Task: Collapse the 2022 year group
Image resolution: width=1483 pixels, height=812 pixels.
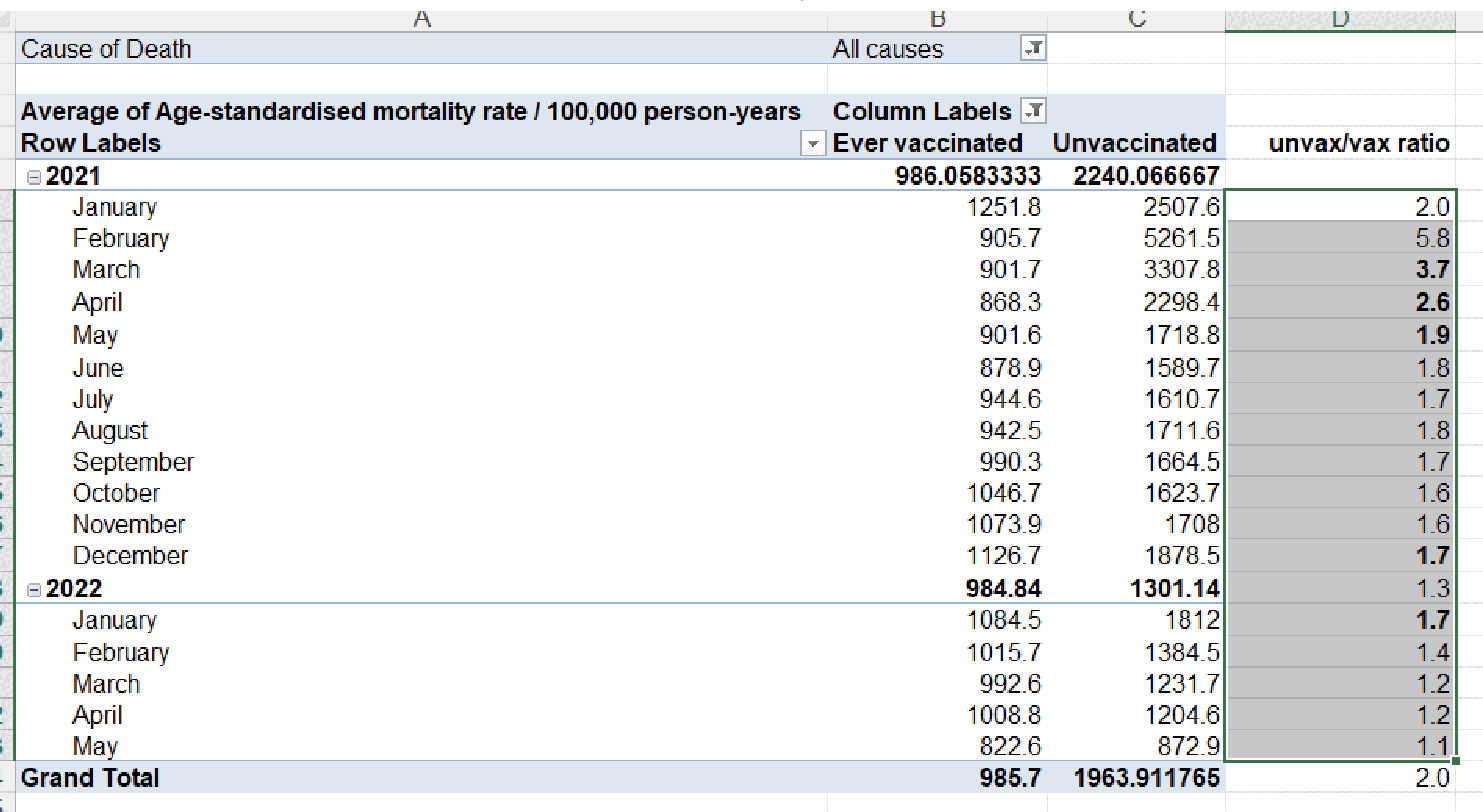Action: click(x=35, y=588)
